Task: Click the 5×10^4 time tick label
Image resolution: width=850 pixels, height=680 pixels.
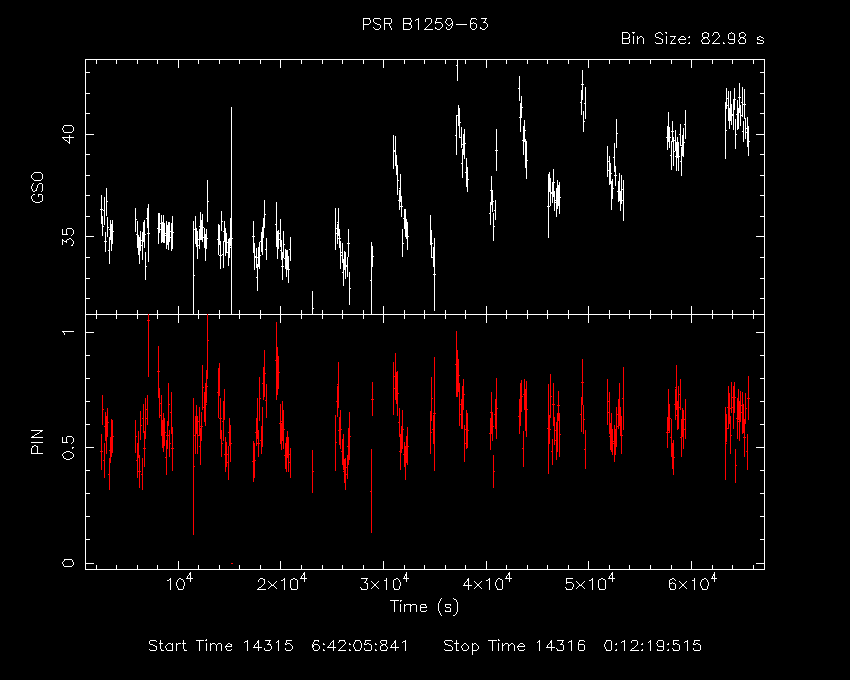Action: tap(590, 583)
